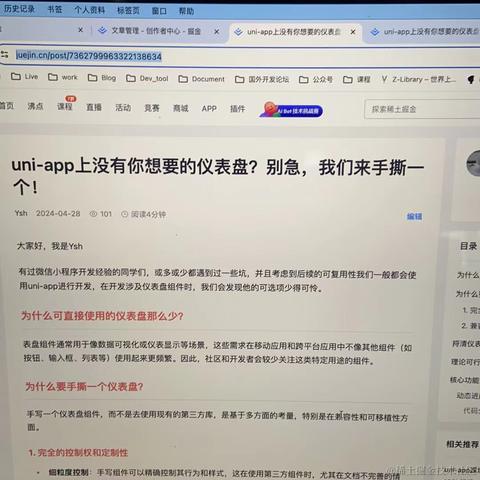Image resolution: width=480 pixels, height=480 pixels.
Task: Click the date 2024-04-28
Action: (58, 213)
